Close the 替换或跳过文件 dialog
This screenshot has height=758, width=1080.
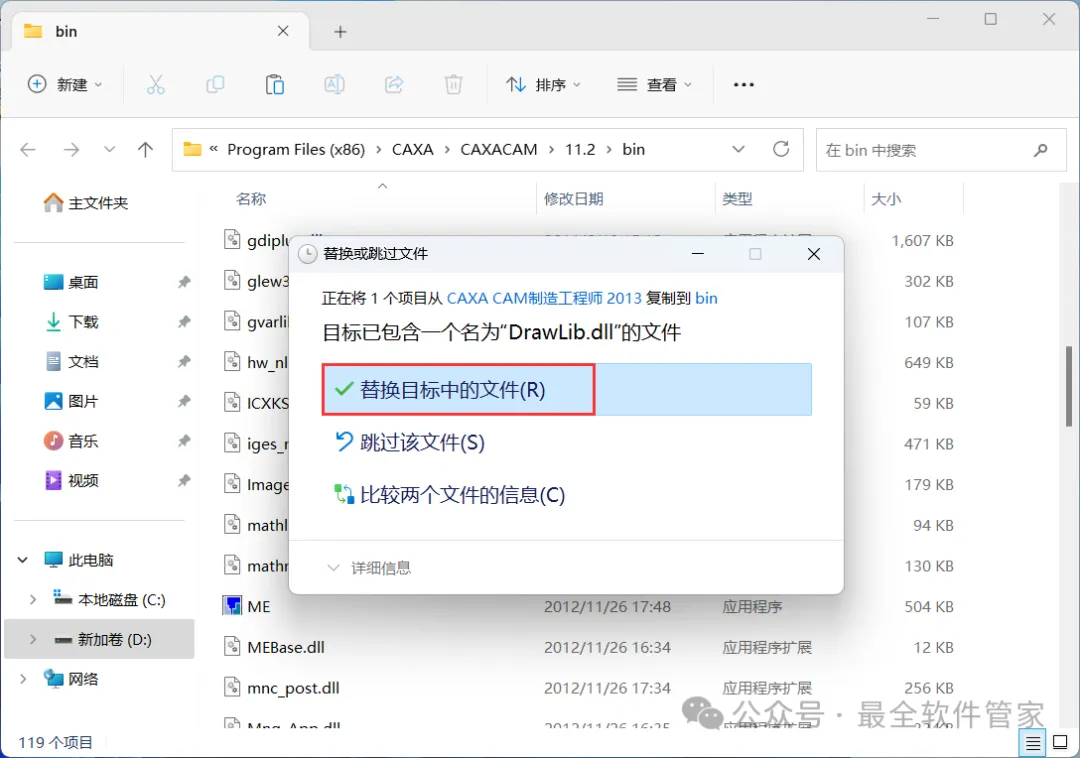[x=813, y=254]
